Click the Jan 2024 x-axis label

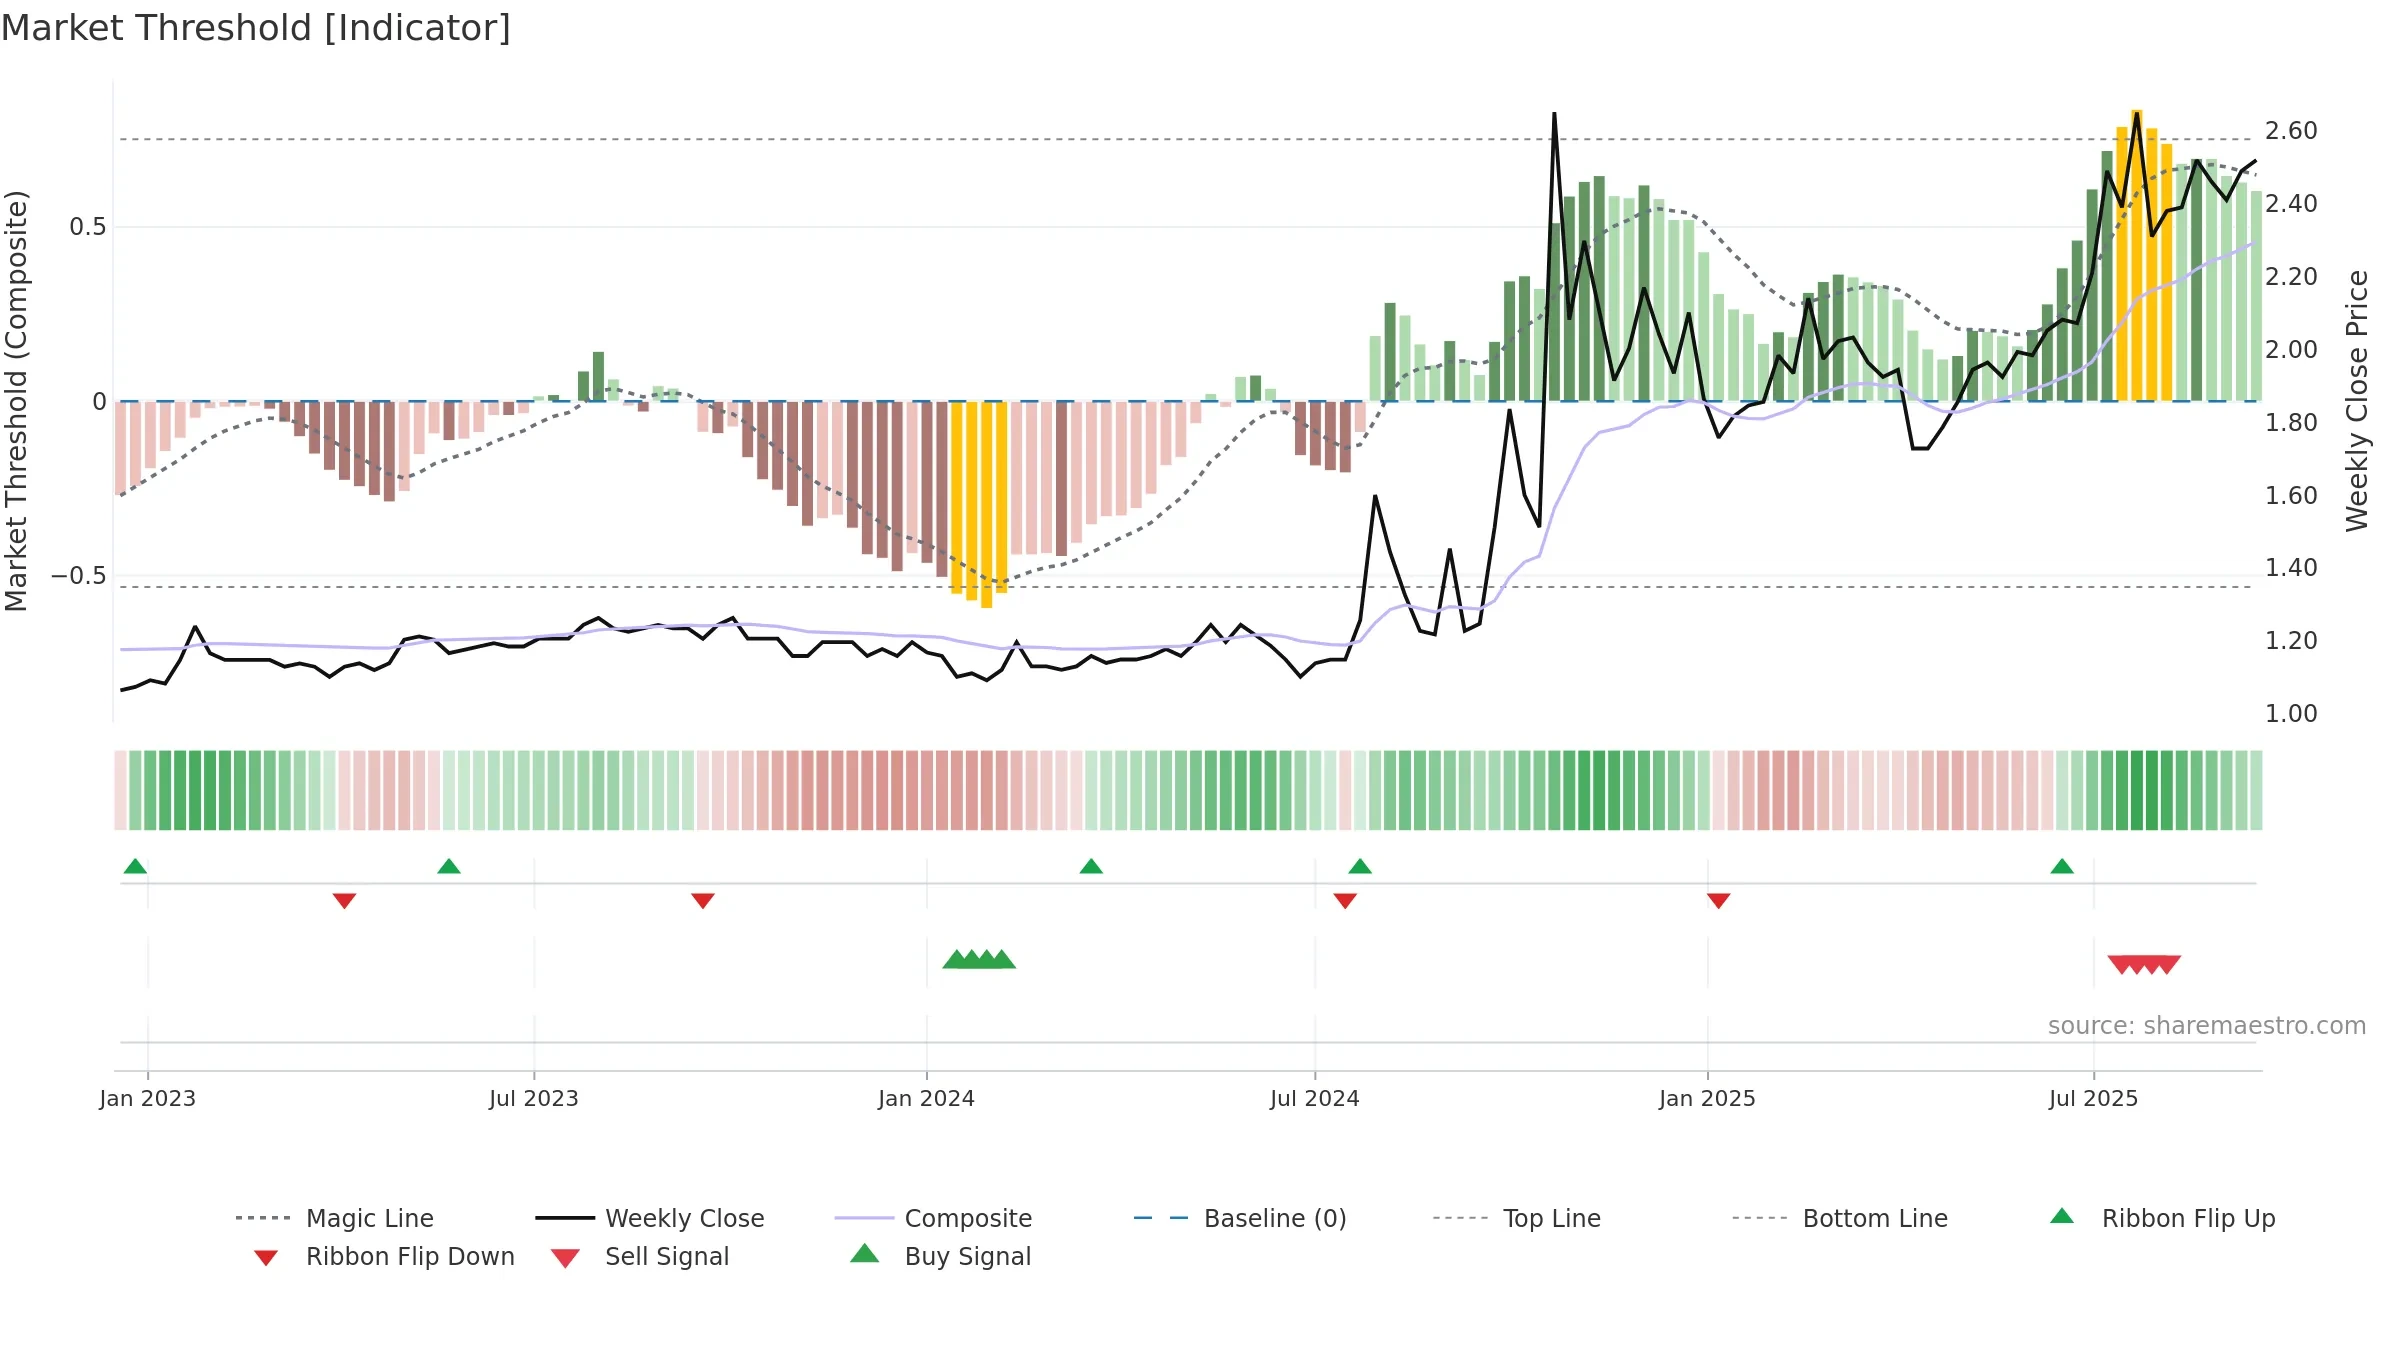[x=927, y=1098]
